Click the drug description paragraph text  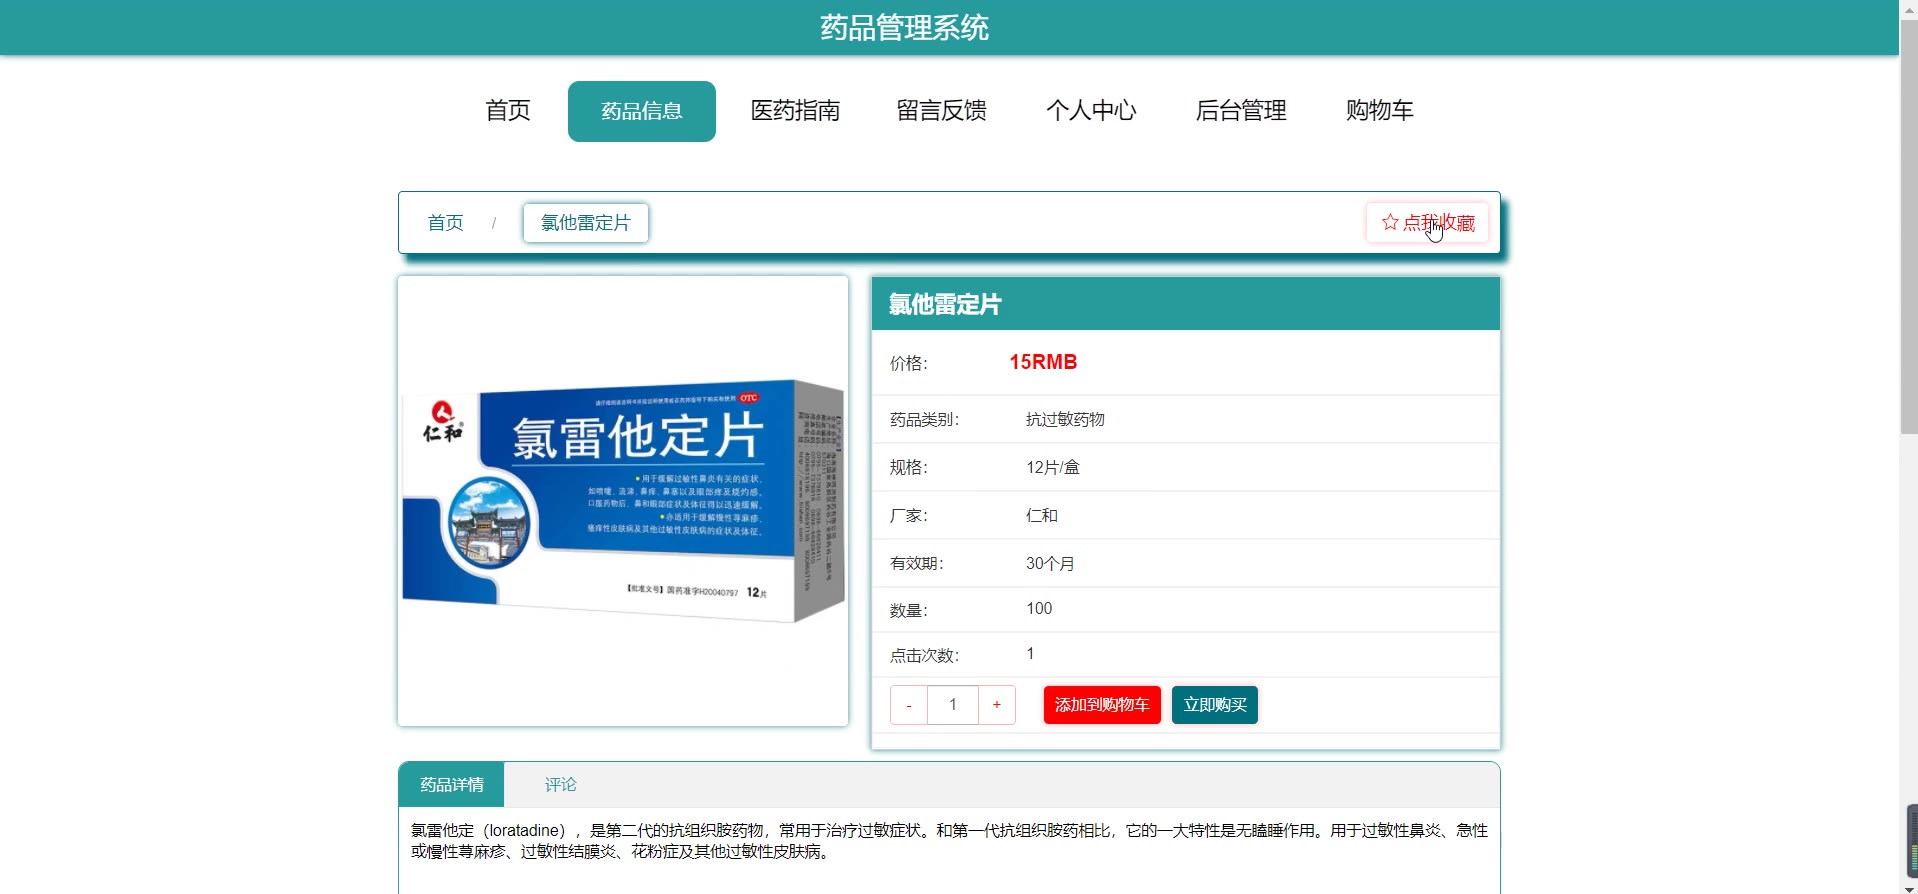tap(949, 841)
